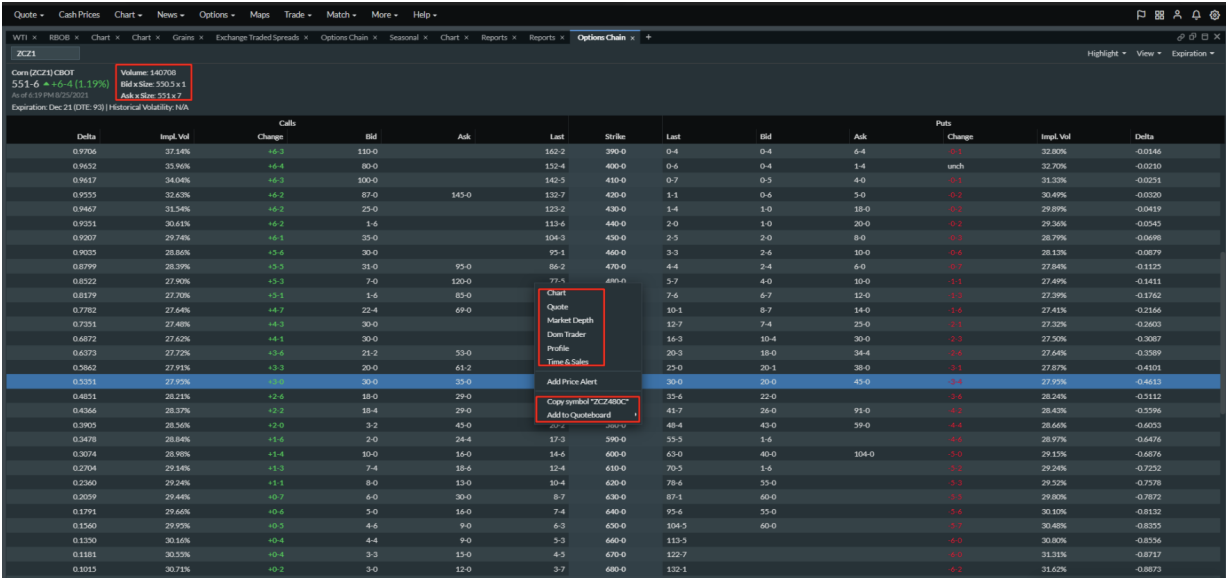Add a new tab with plus icon
1228x578 pixels.
point(648,37)
